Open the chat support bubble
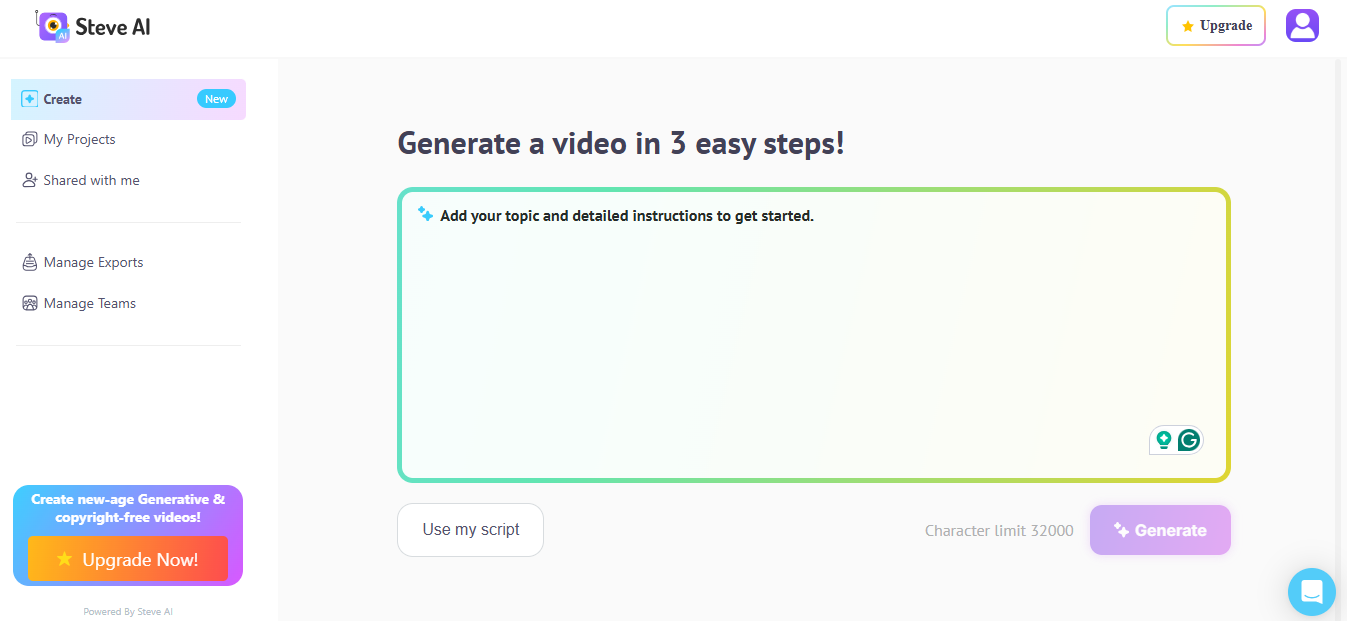The height and width of the screenshot is (621, 1347). [1311, 591]
